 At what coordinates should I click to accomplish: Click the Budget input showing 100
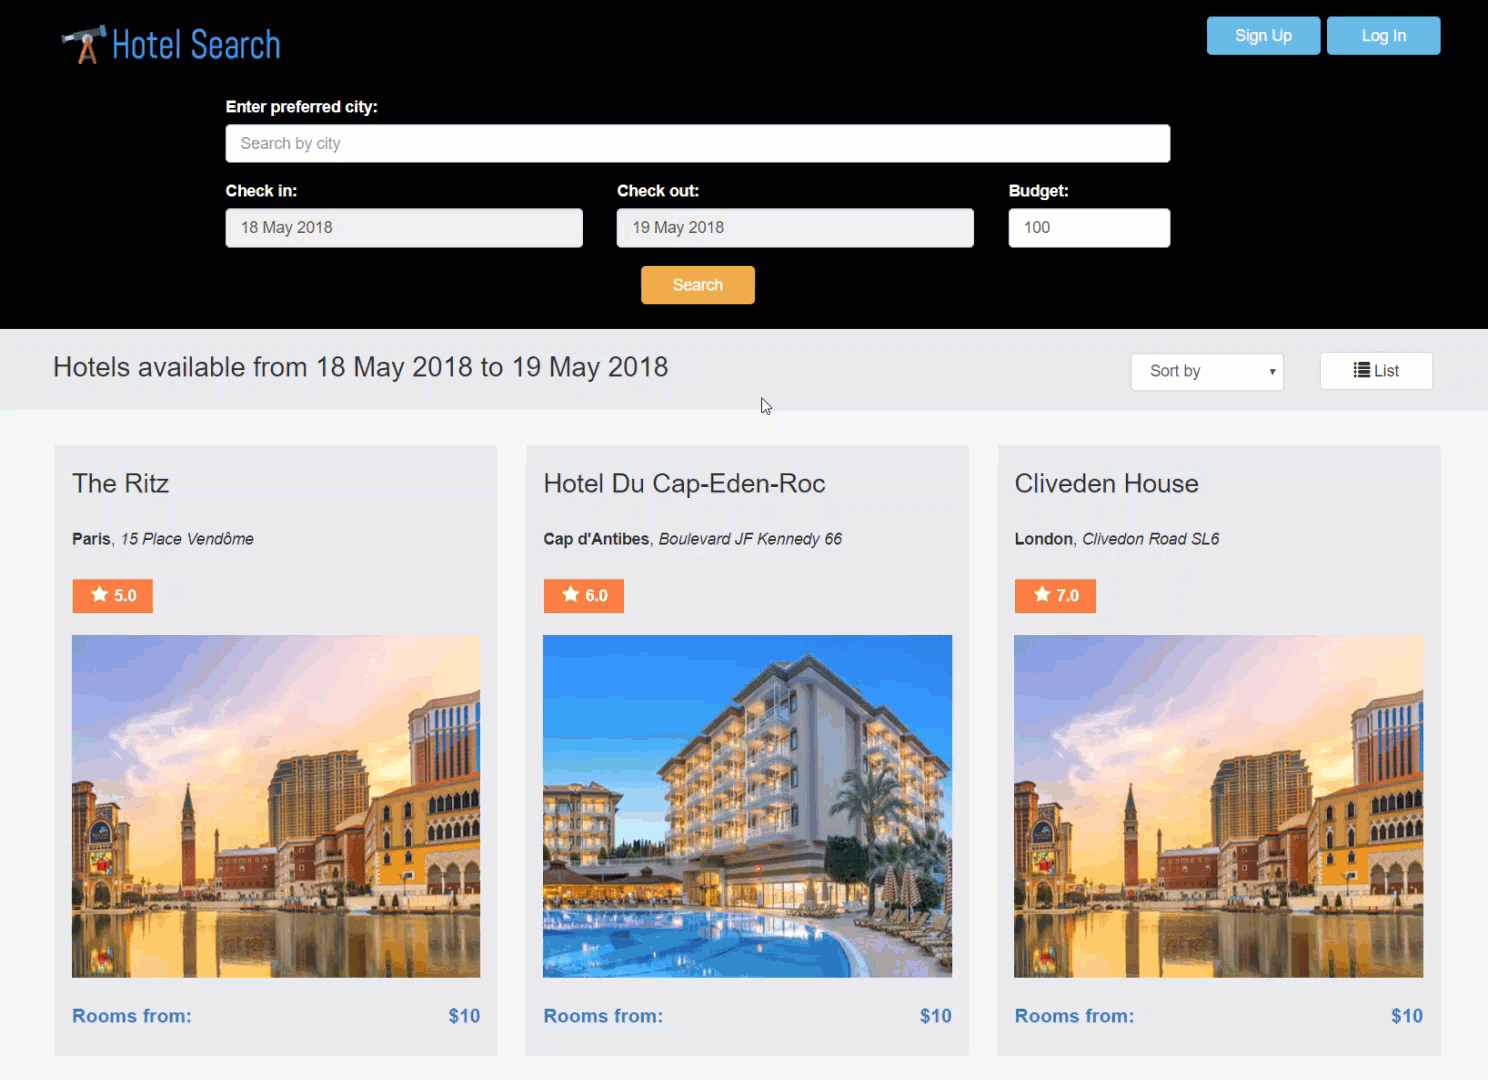coord(1089,228)
